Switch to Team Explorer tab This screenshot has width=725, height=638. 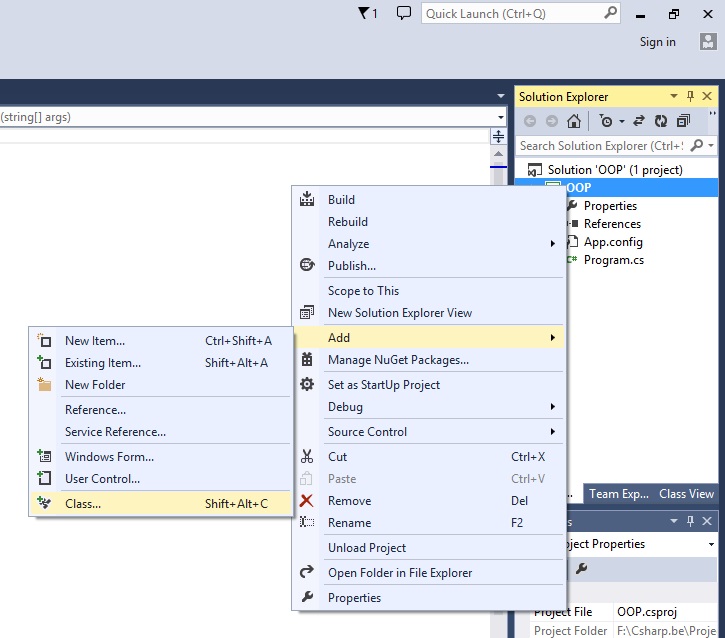click(619, 494)
